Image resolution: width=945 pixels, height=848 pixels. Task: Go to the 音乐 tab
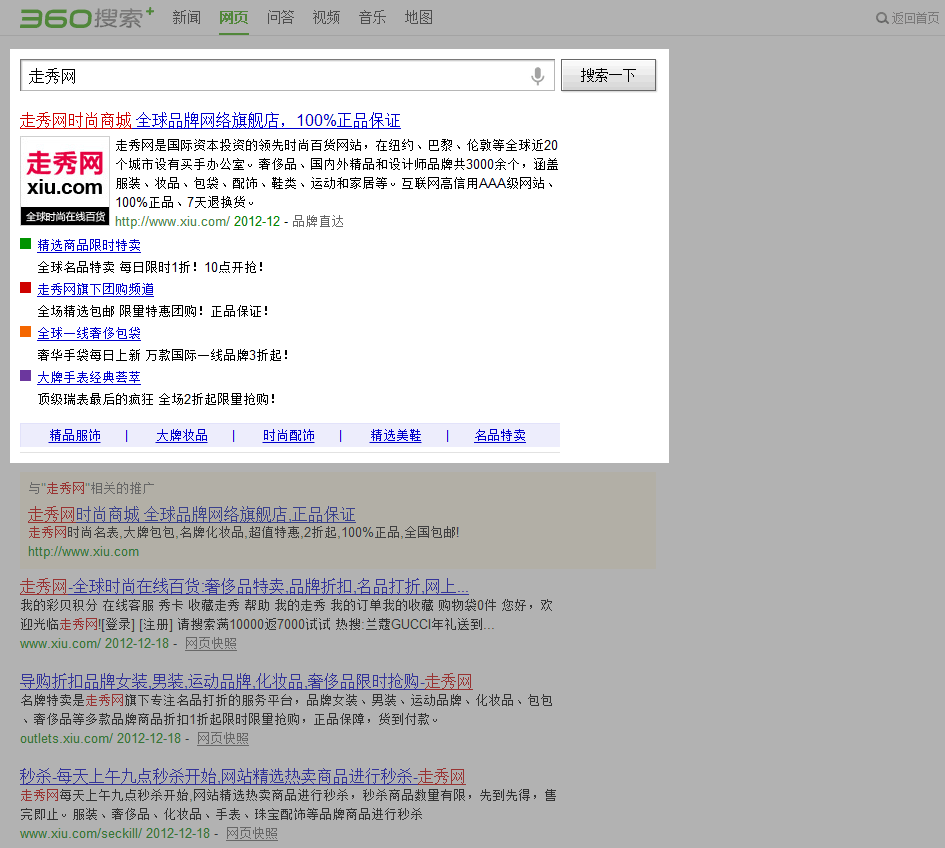tap(372, 17)
